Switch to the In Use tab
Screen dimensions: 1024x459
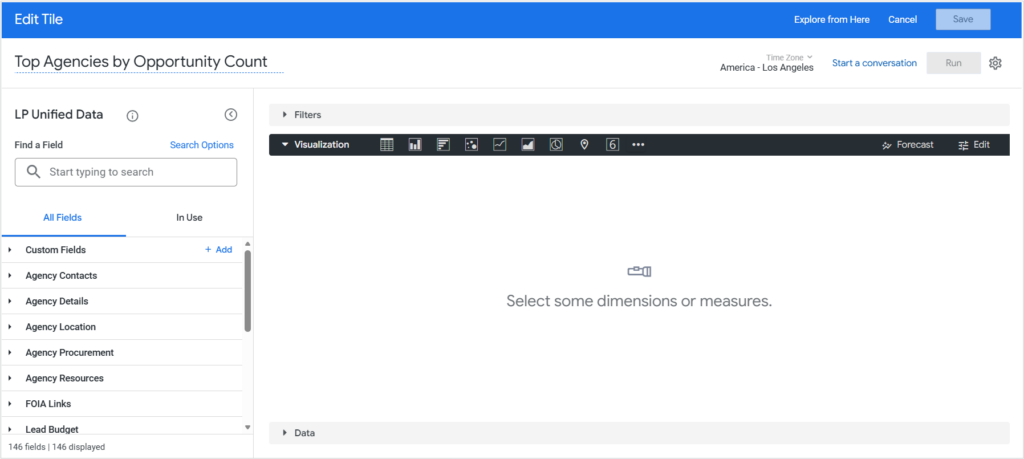(x=189, y=217)
